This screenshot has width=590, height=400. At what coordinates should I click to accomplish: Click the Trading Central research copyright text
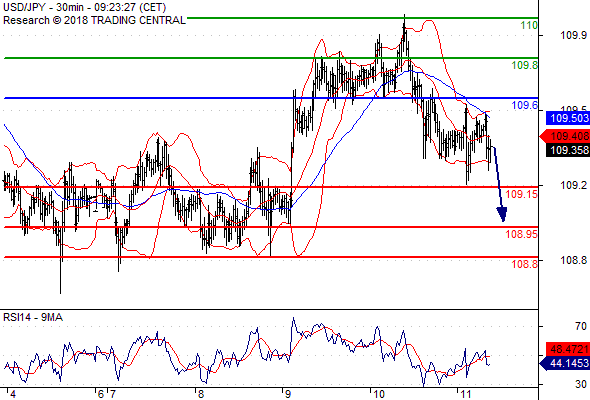[x=94, y=20]
